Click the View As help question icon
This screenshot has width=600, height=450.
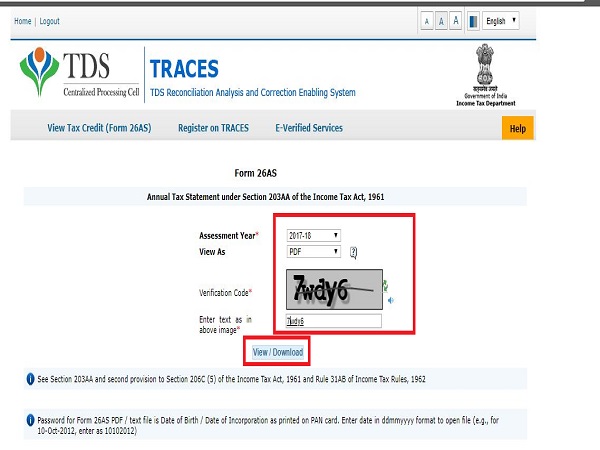353,252
